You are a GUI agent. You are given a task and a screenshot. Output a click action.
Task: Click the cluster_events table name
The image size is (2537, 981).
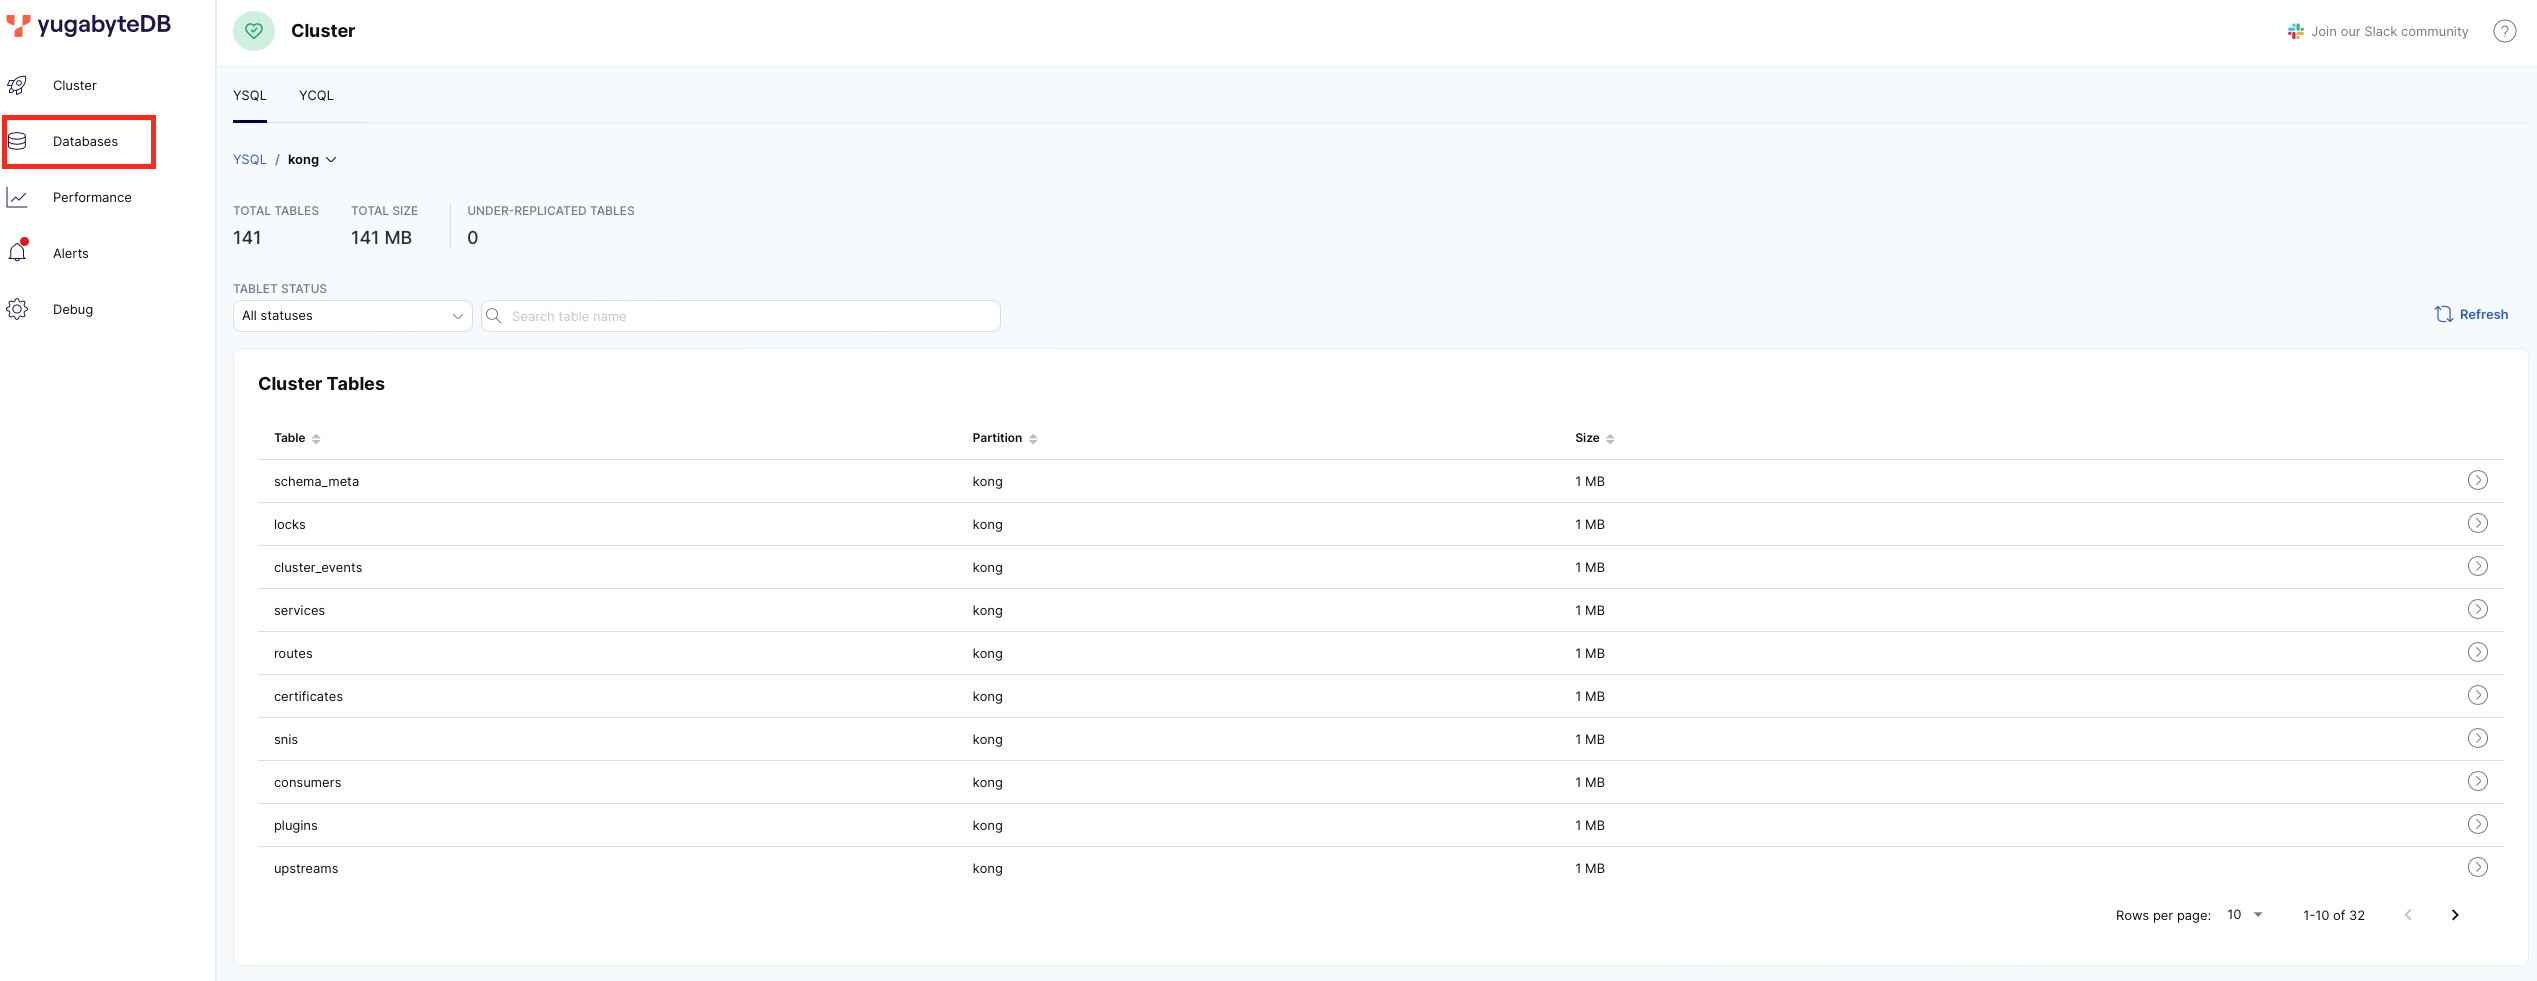point(318,568)
